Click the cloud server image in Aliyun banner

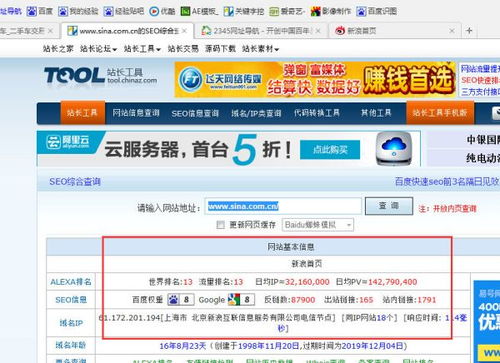pos(394,149)
